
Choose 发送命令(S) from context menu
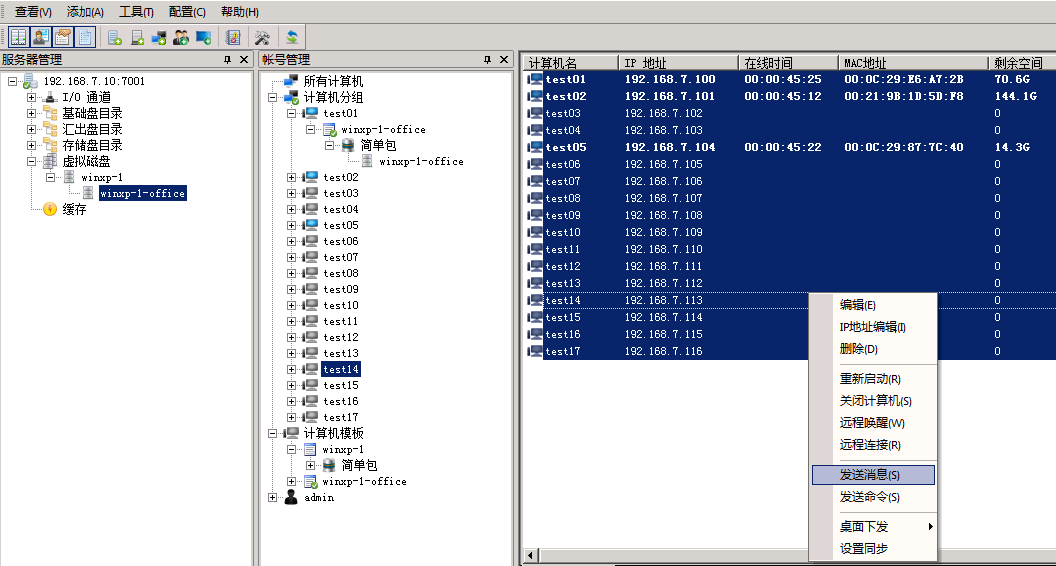click(x=873, y=497)
